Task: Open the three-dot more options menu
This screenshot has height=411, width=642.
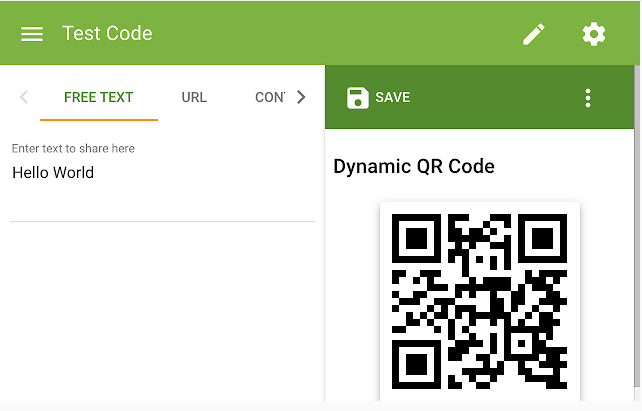Action: (588, 98)
